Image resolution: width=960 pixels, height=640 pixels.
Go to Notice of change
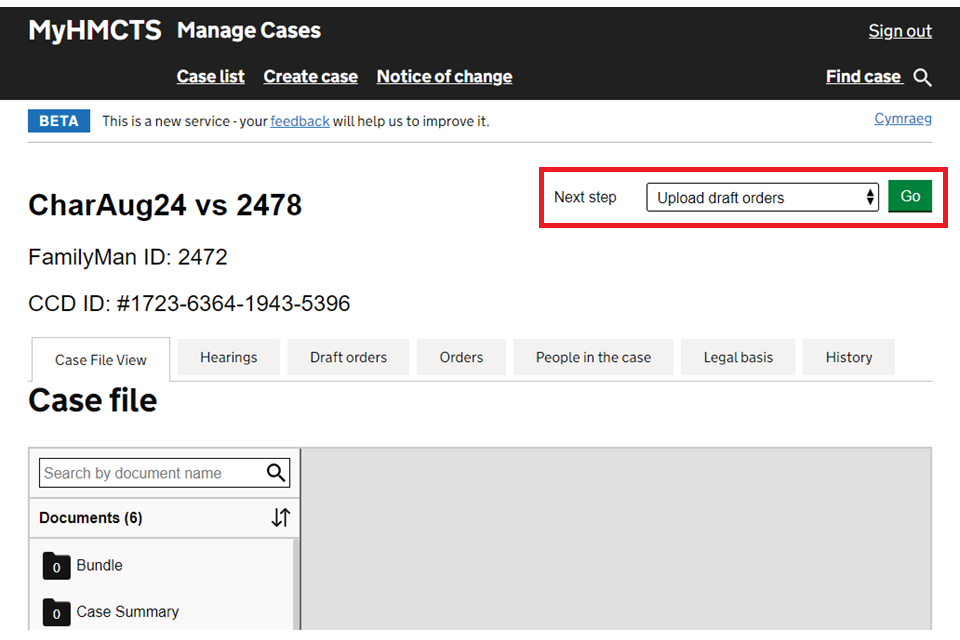click(x=444, y=77)
